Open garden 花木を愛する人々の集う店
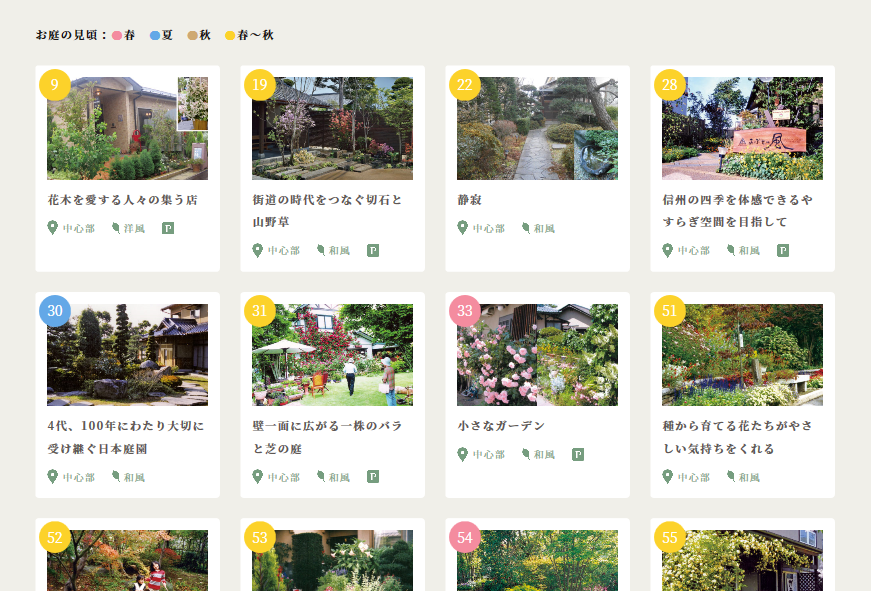Viewport: 871px width, 591px height. coord(123,200)
